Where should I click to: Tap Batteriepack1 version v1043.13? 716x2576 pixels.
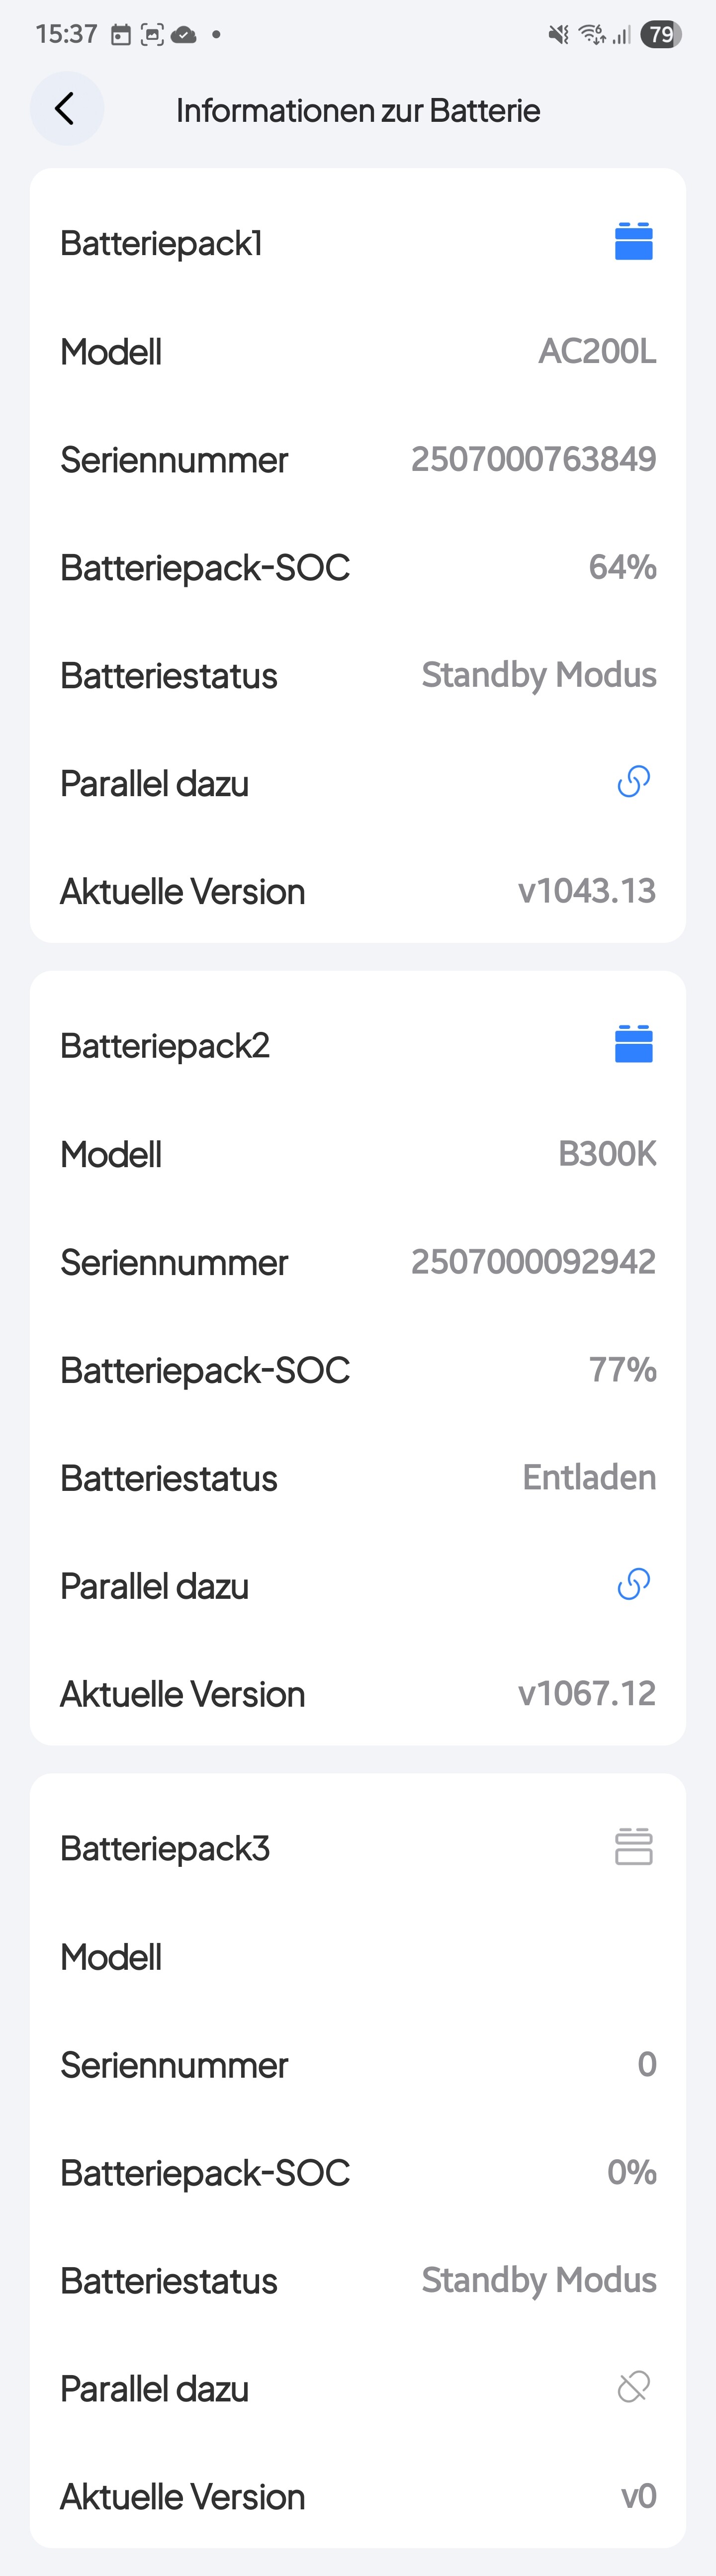coord(587,891)
